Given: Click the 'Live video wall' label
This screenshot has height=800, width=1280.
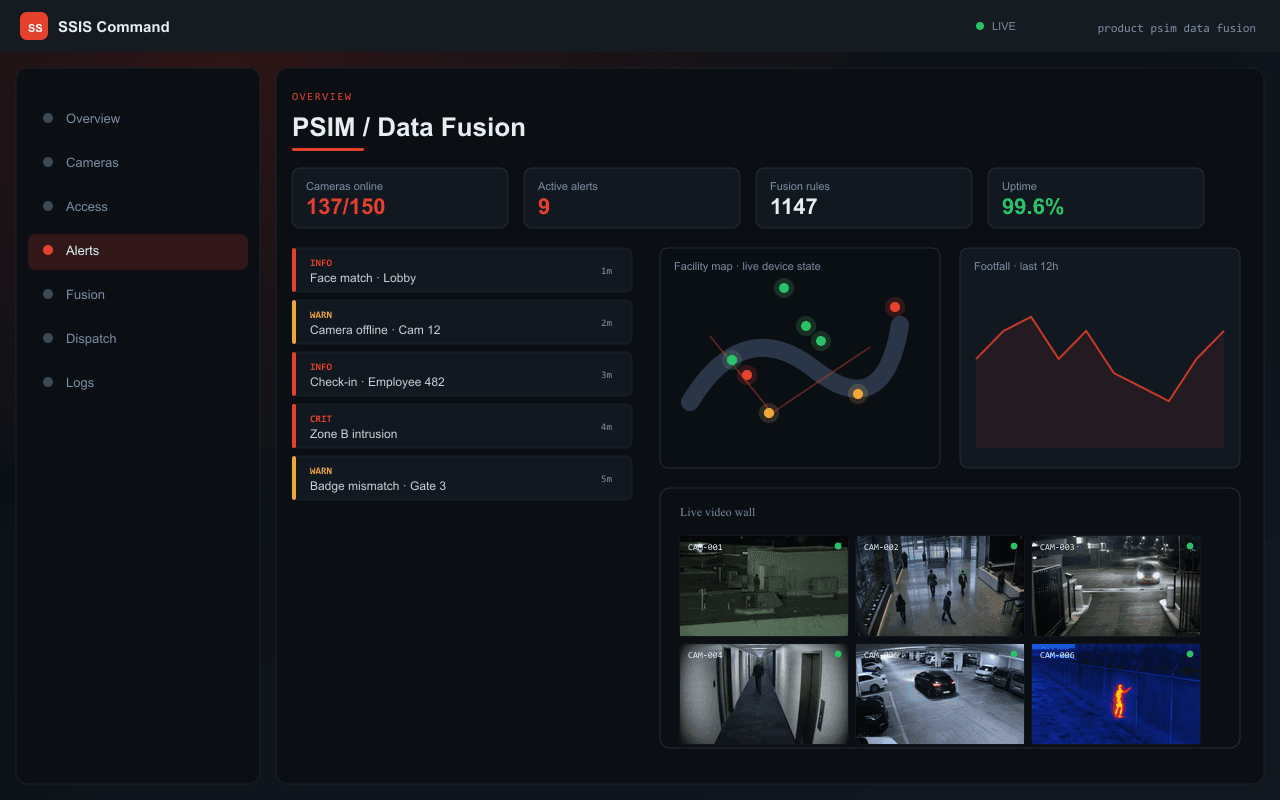Looking at the screenshot, I should tap(717, 512).
